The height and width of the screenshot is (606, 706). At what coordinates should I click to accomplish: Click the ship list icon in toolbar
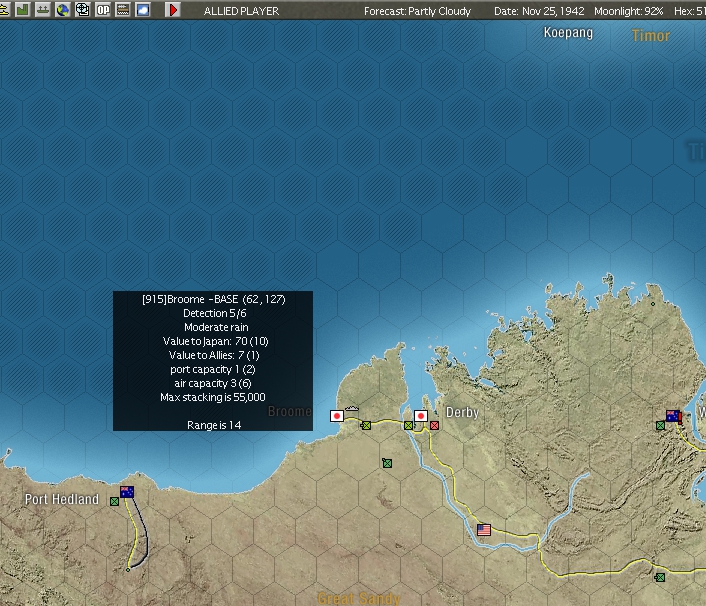[4, 9]
